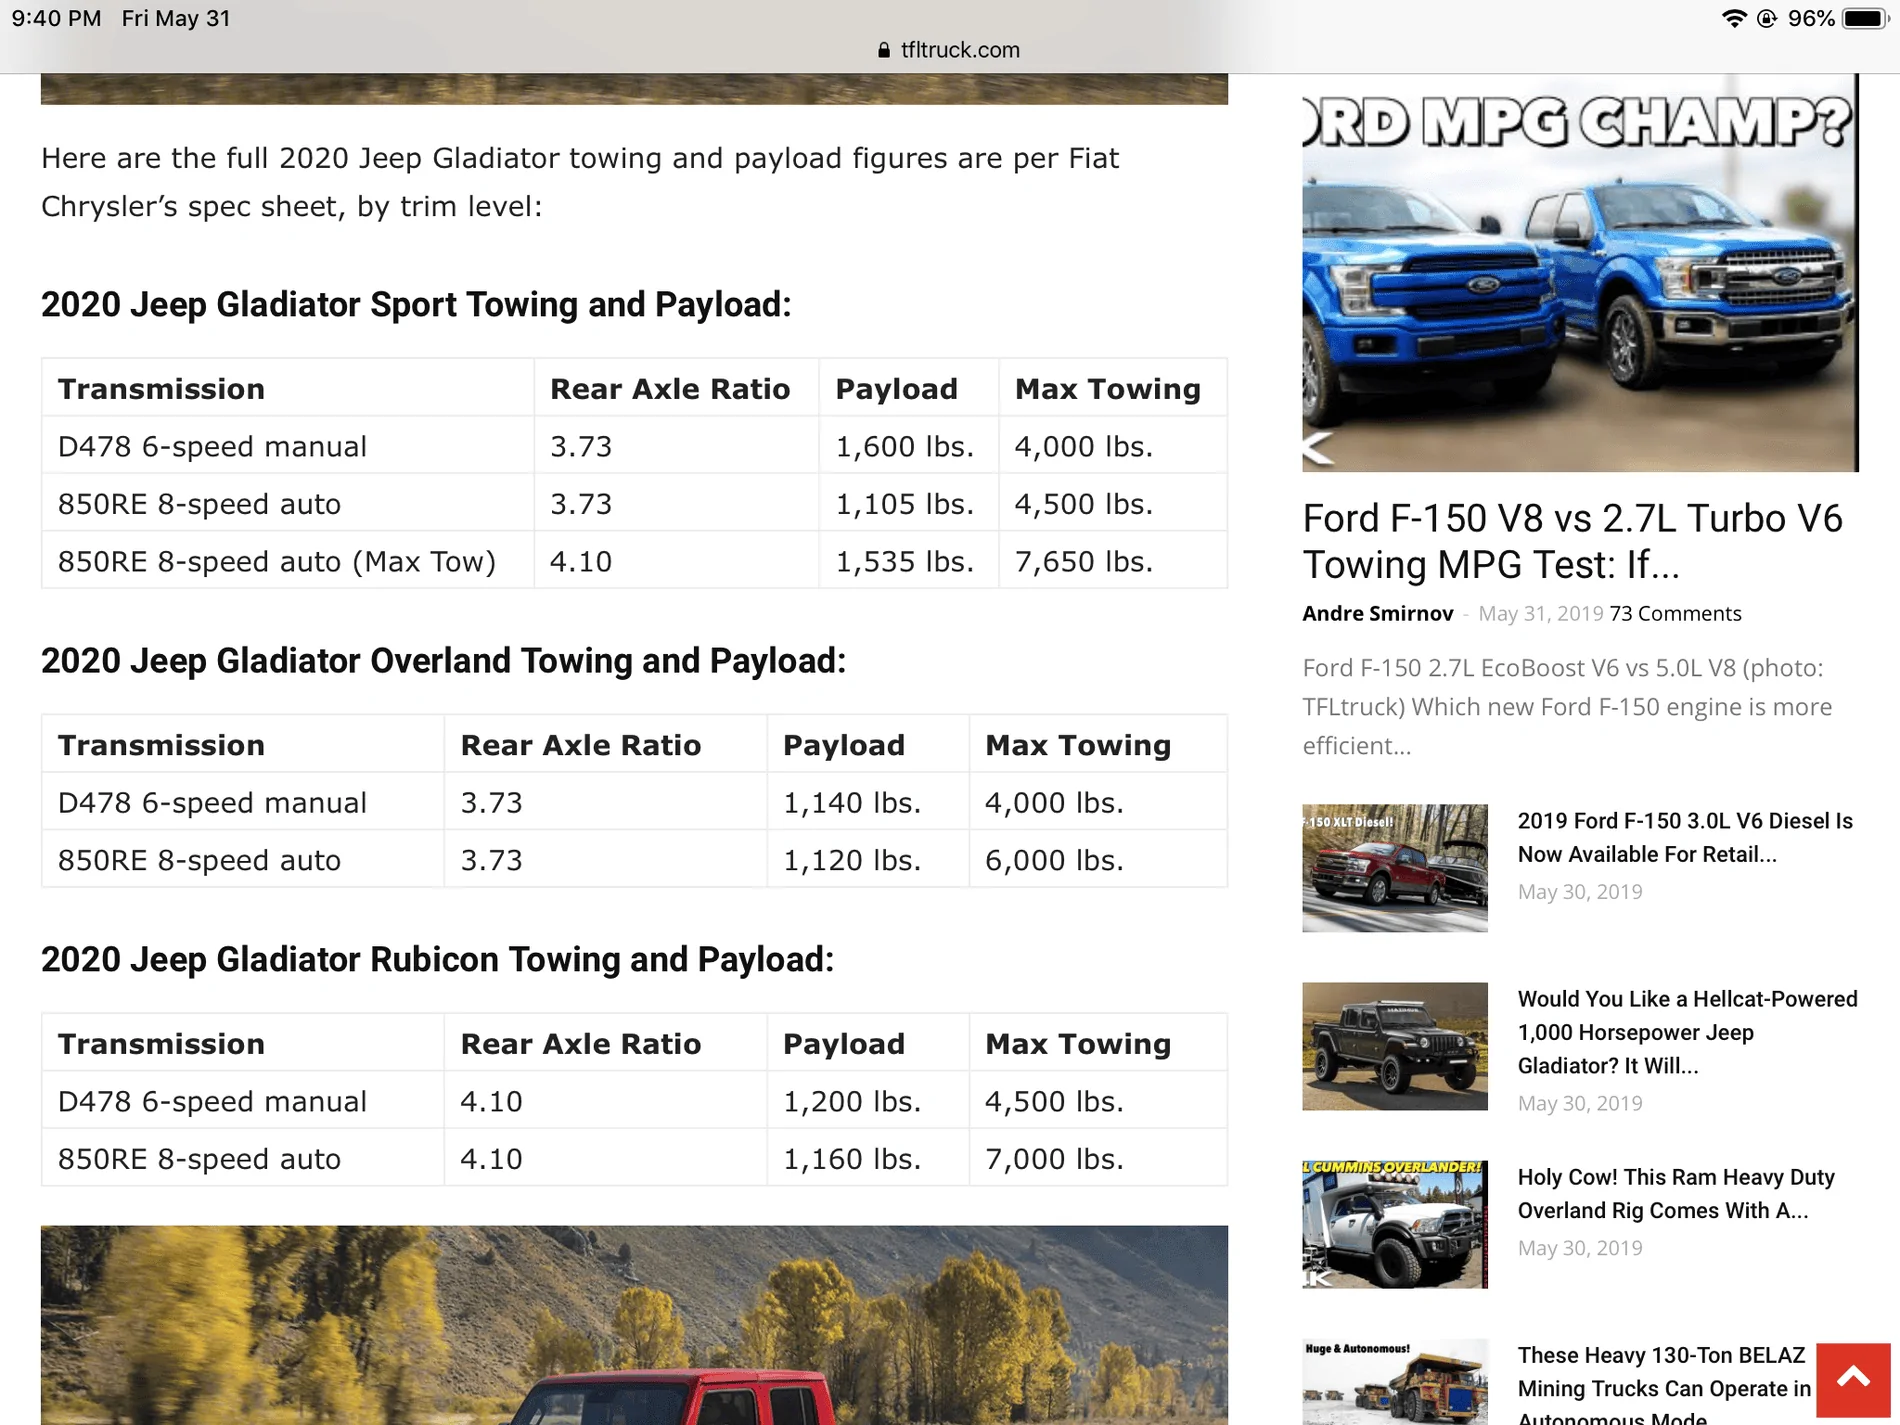Open the black Jeep Gladiator thumbnail

click(1394, 1046)
